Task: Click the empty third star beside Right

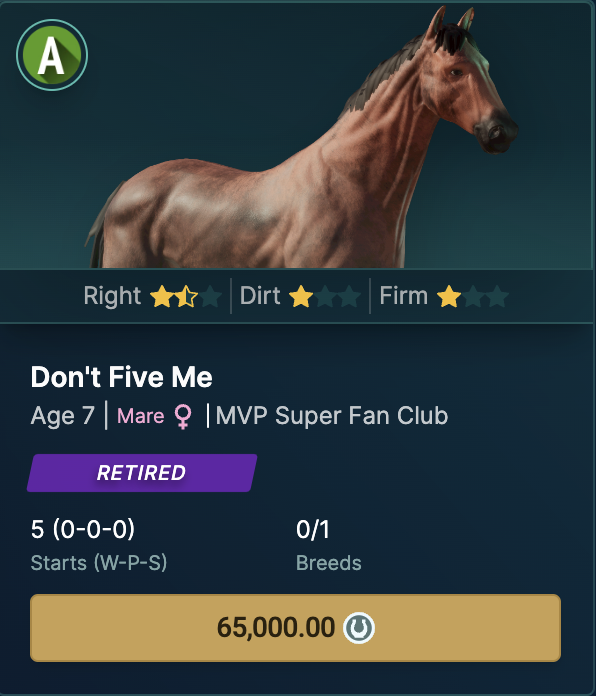Action: coord(210,297)
